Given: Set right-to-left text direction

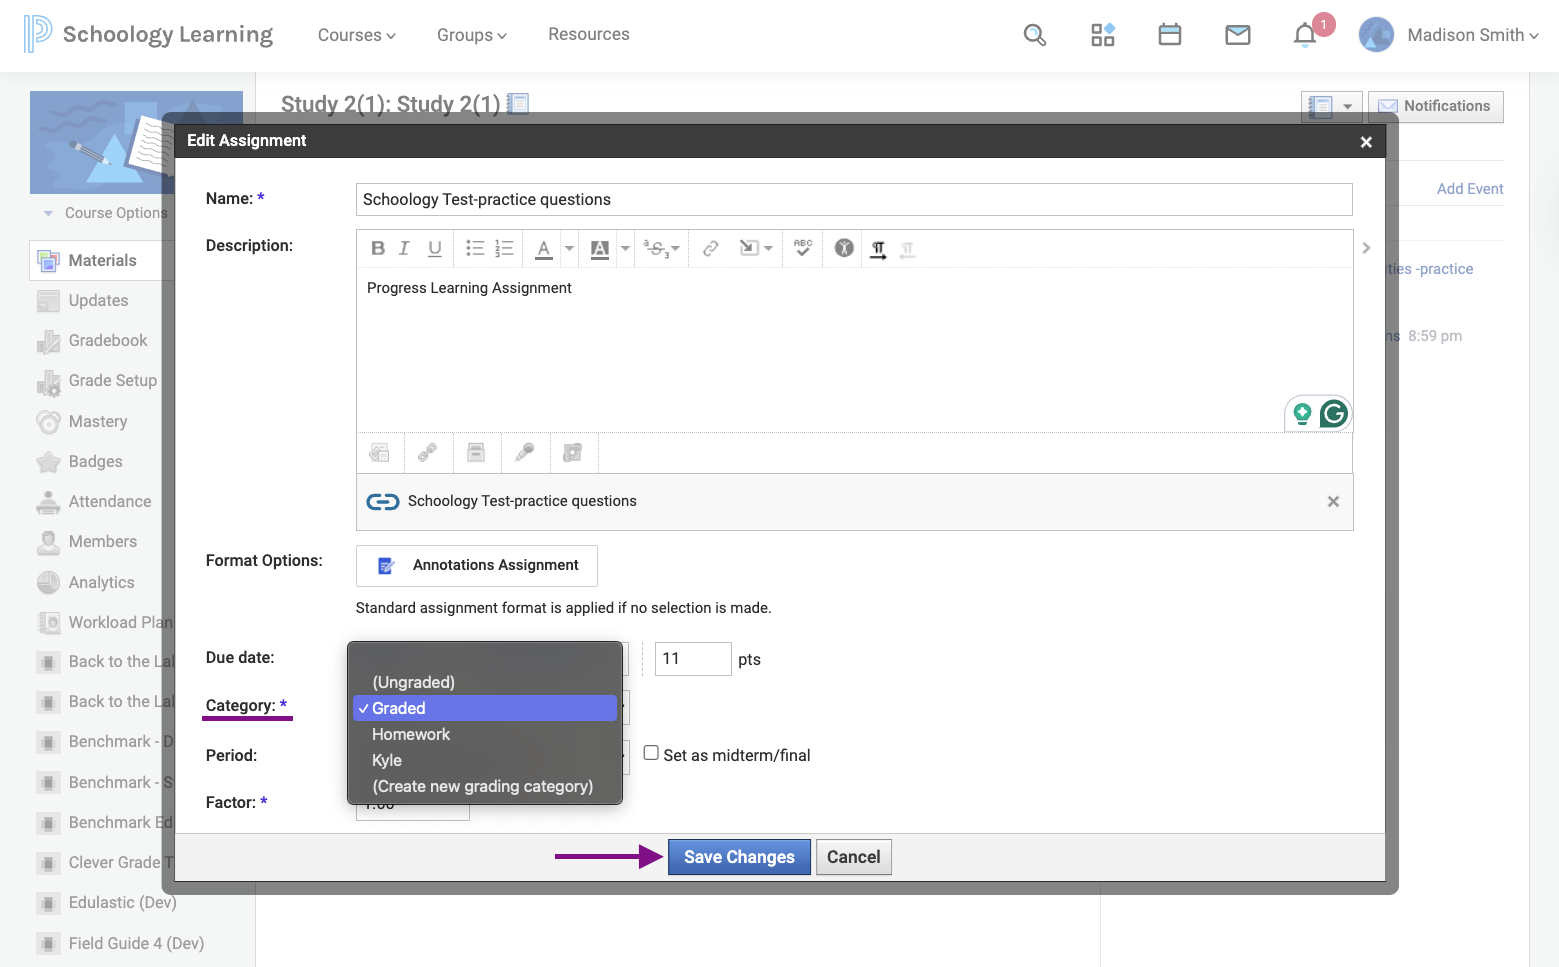Looking at the screenshot, I should coord(908,250).
